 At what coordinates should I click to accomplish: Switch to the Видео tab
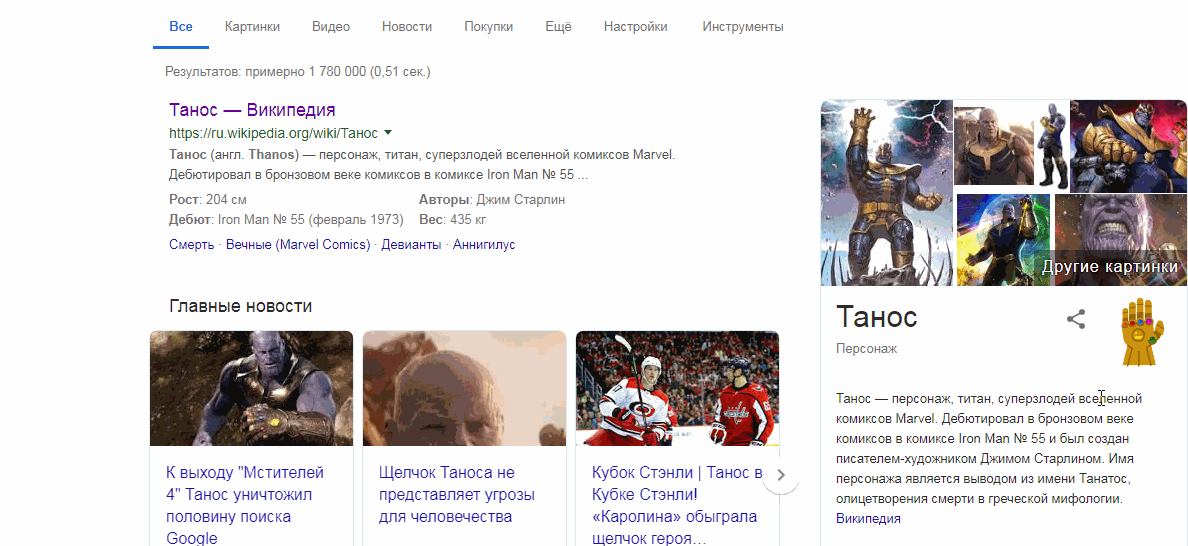(x=330, y=27)
